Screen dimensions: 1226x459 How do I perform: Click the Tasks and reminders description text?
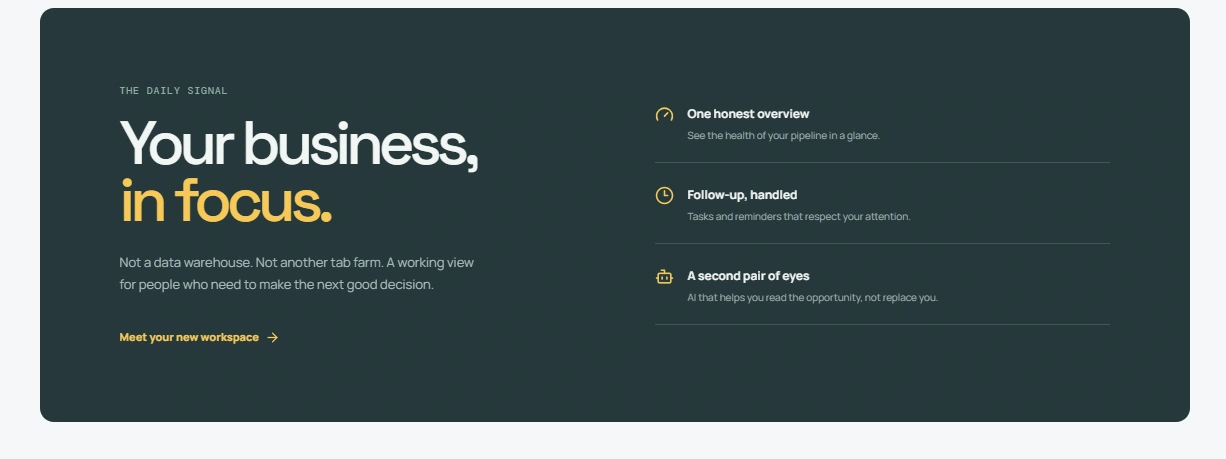point(799,217)
